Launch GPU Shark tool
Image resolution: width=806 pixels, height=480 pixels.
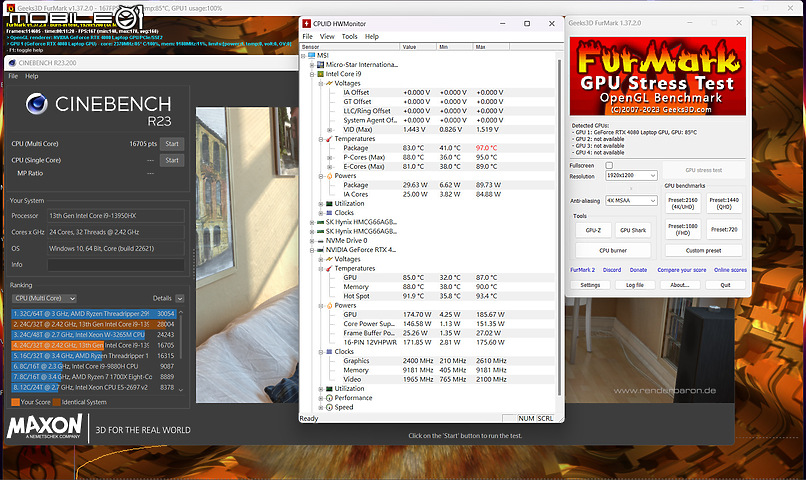coord(633,230)
